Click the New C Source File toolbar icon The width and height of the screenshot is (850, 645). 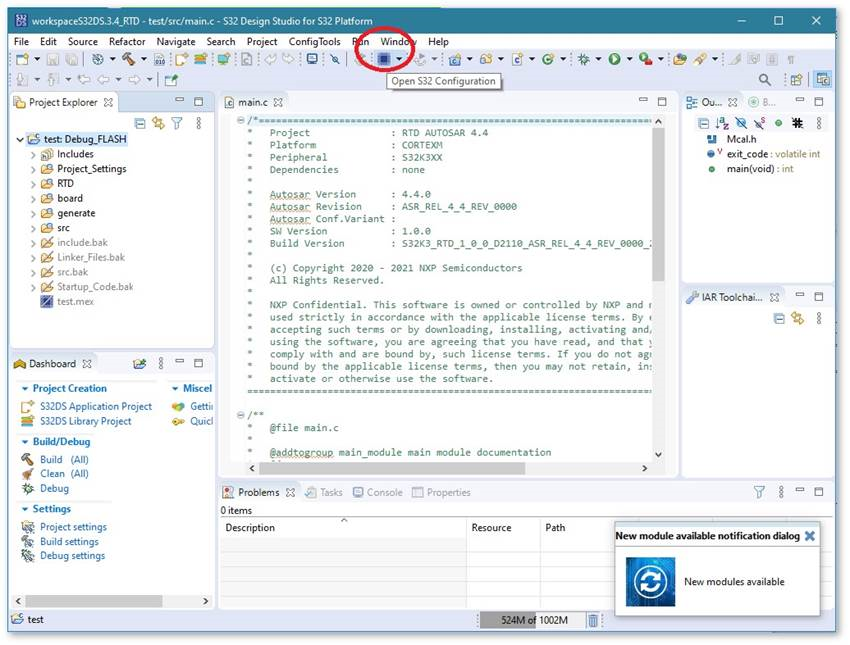(x=517, y=59)
